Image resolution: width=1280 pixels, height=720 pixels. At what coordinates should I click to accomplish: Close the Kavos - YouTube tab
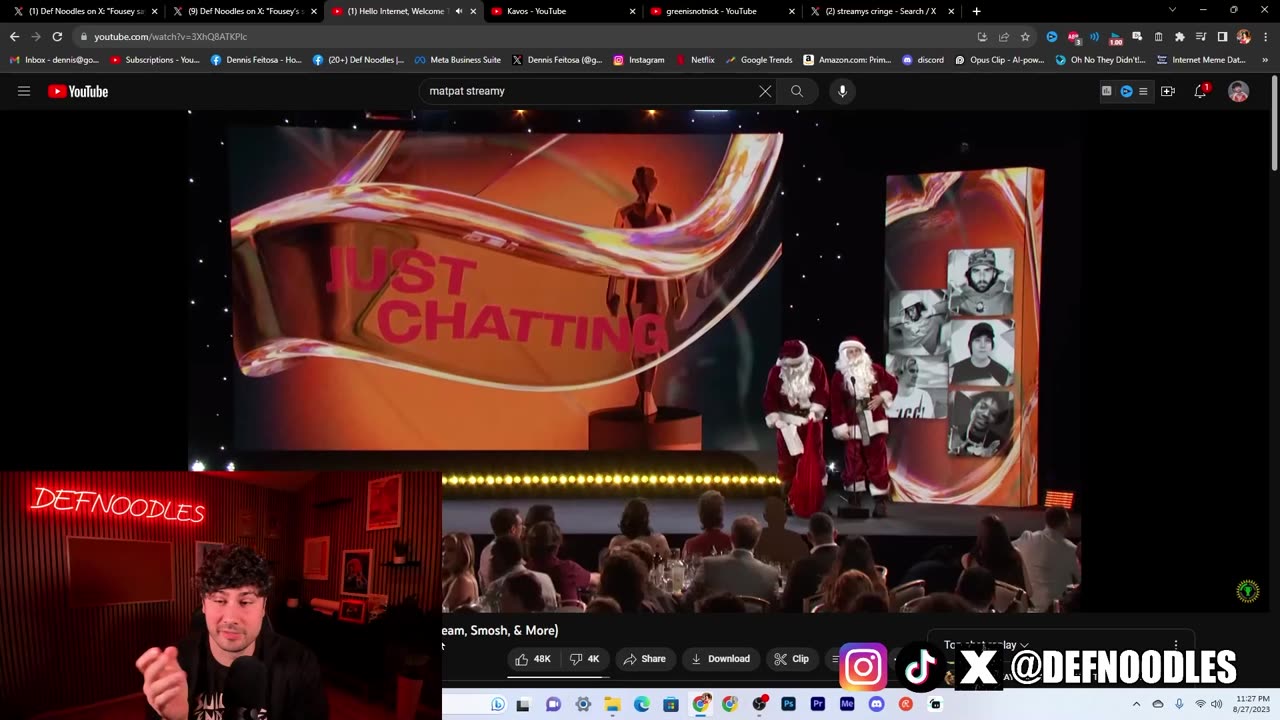(x=632, y=11)
